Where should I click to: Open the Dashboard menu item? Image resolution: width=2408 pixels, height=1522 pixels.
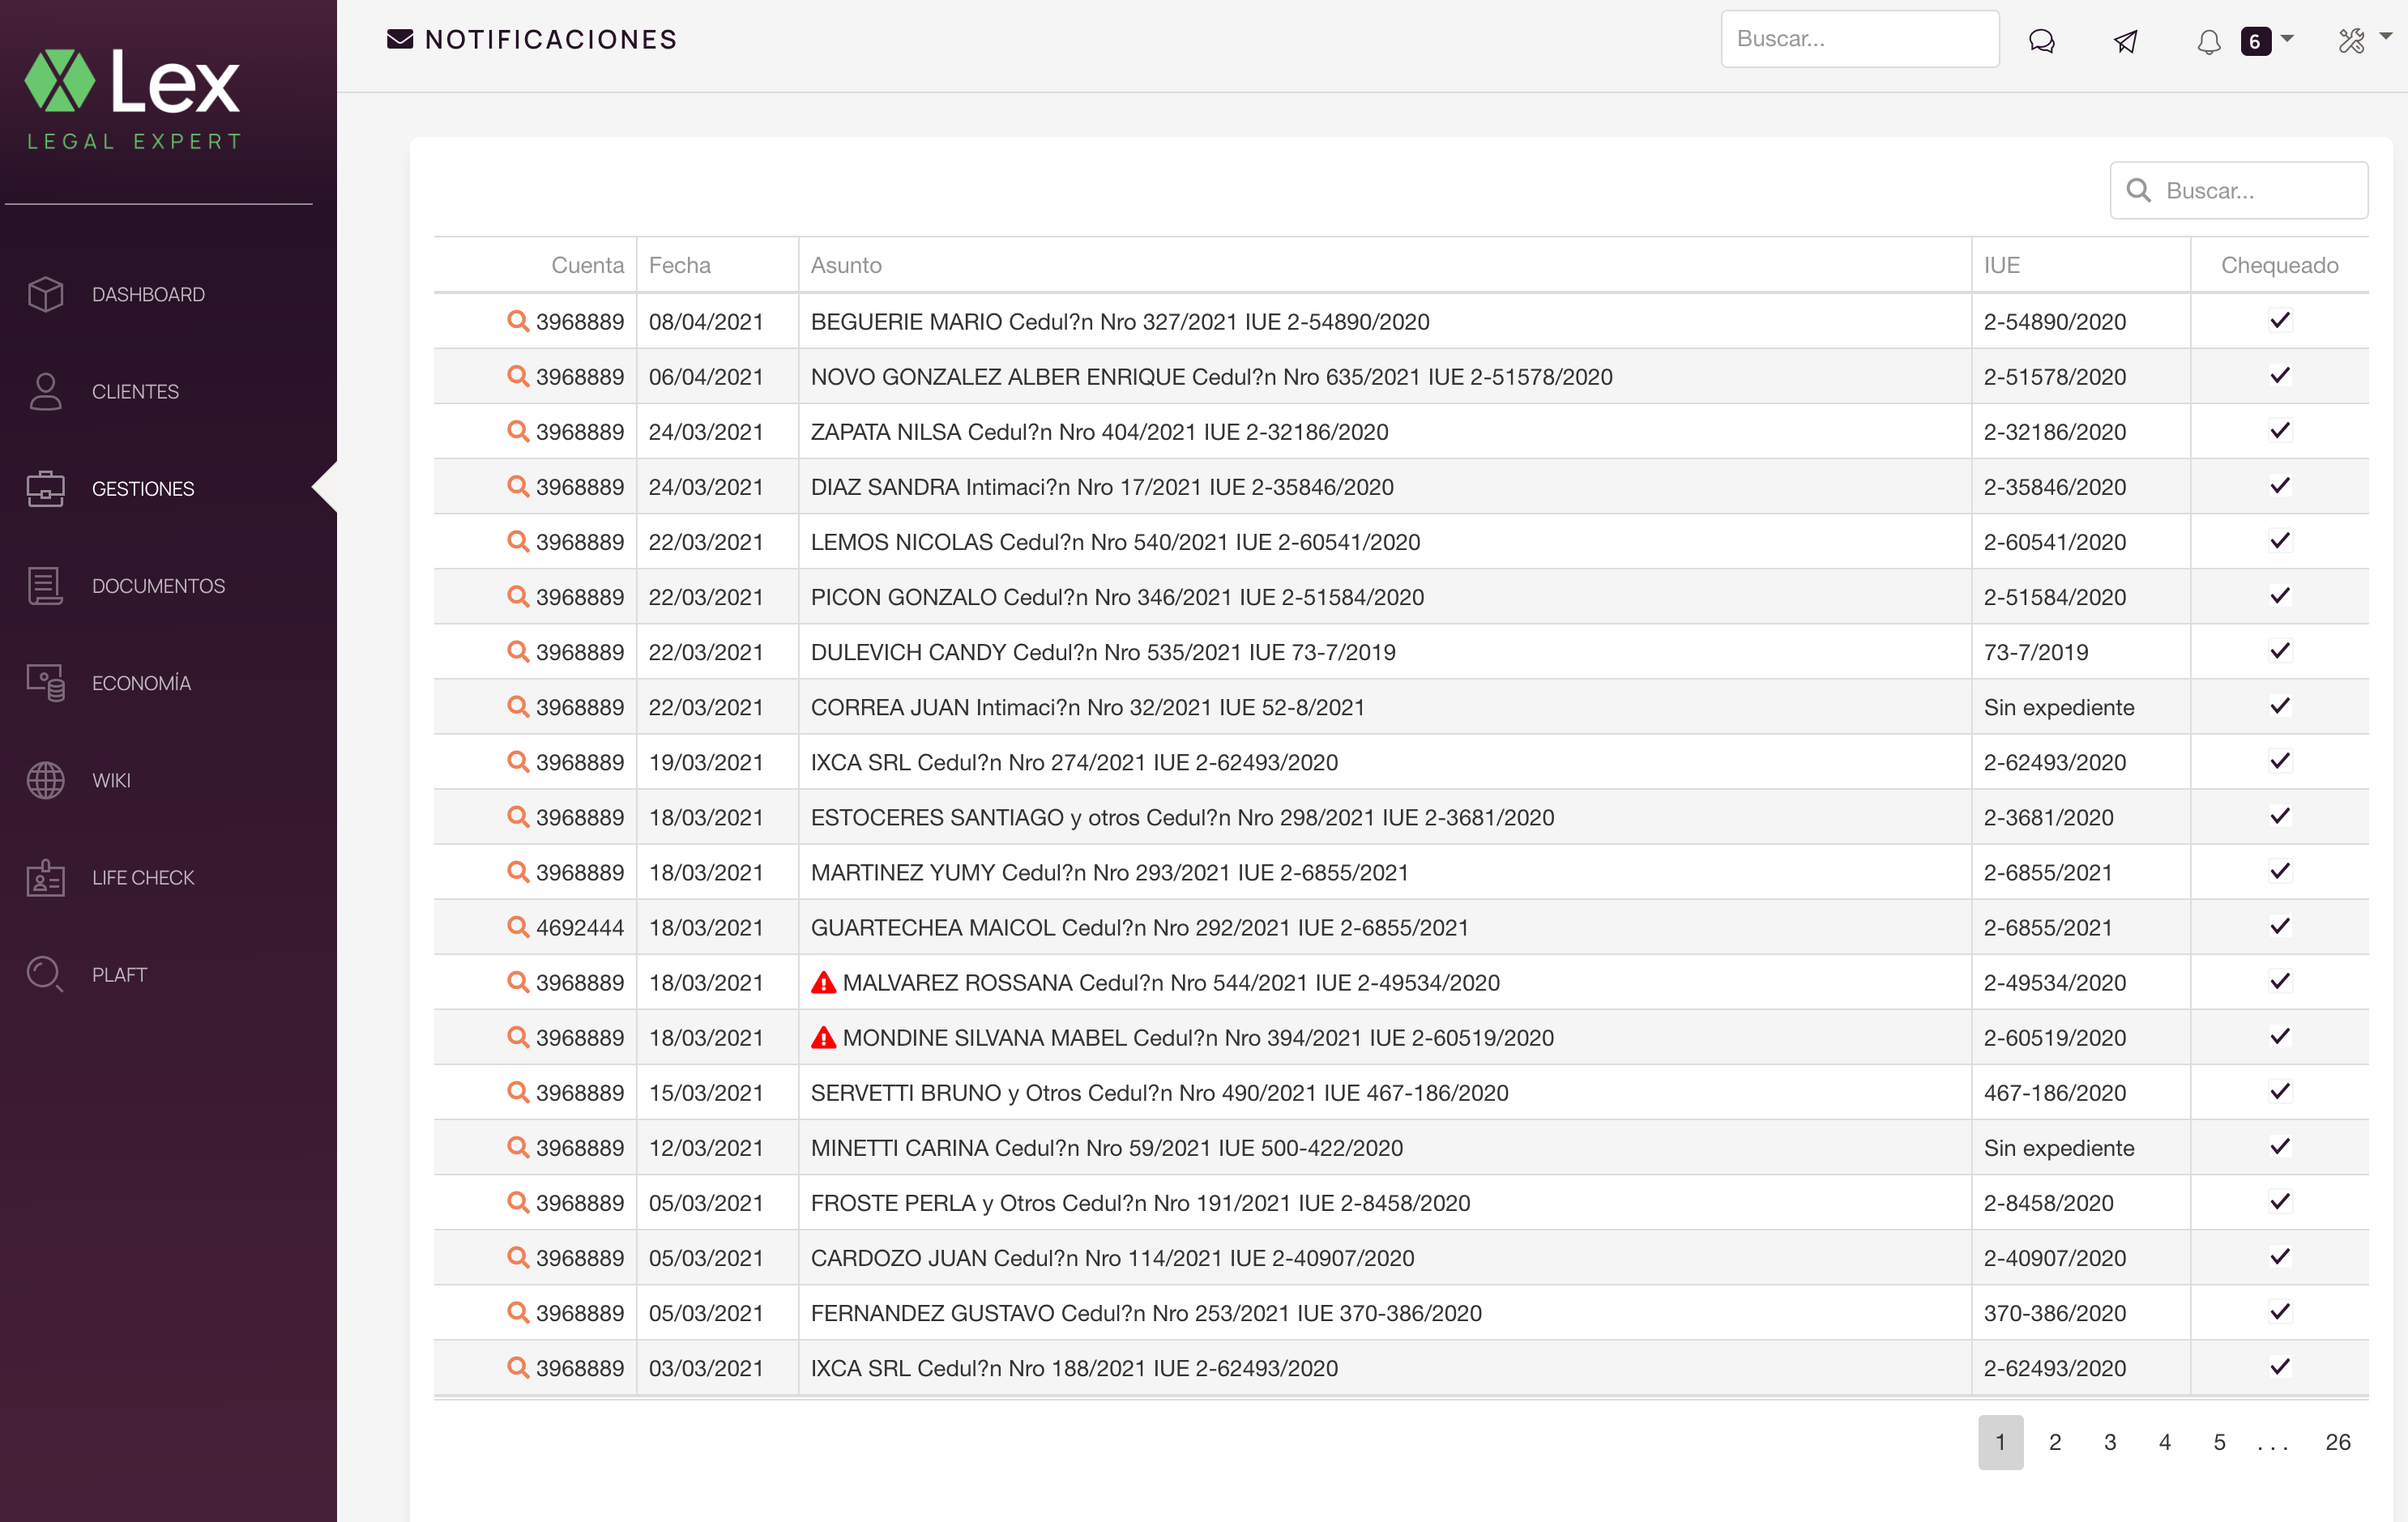[149, 295]
